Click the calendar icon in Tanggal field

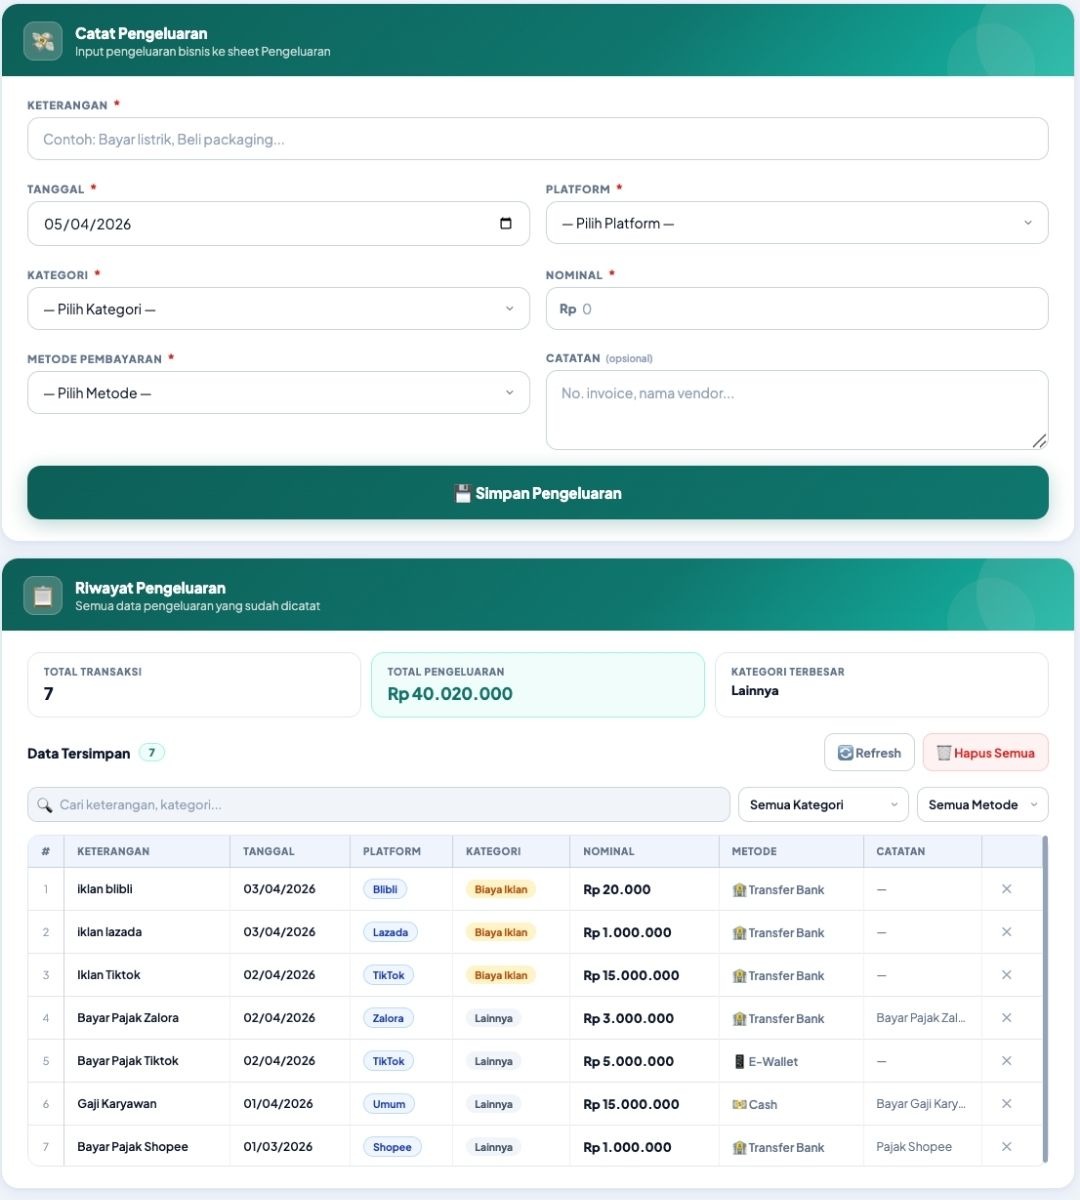[x=506, y=223]
